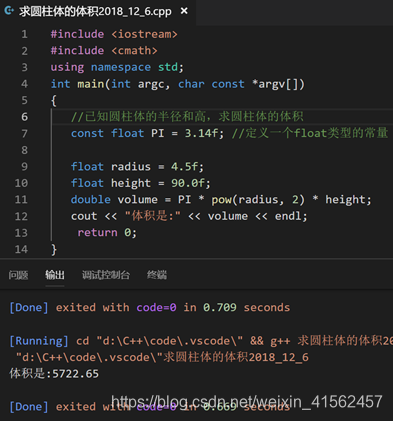
Task: Click the output path "d:\C++\code\.vscode\" on second line
Action: coord(89,357)
